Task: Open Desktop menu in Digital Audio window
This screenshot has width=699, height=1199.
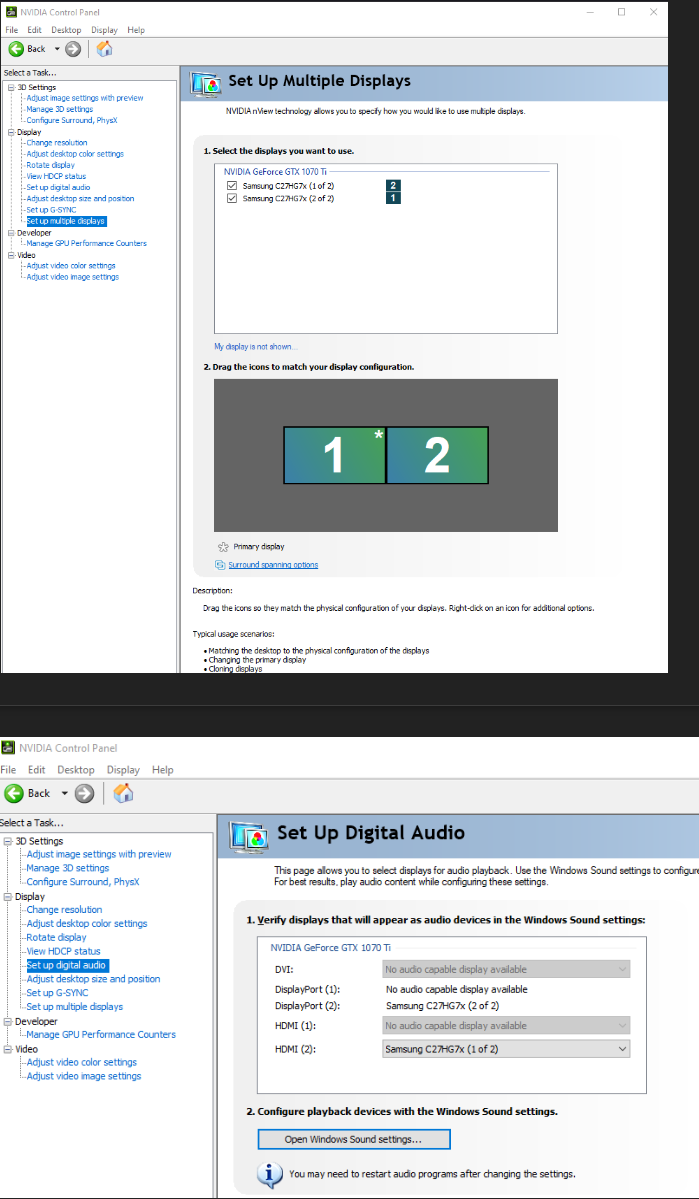Action: point(76,770)
